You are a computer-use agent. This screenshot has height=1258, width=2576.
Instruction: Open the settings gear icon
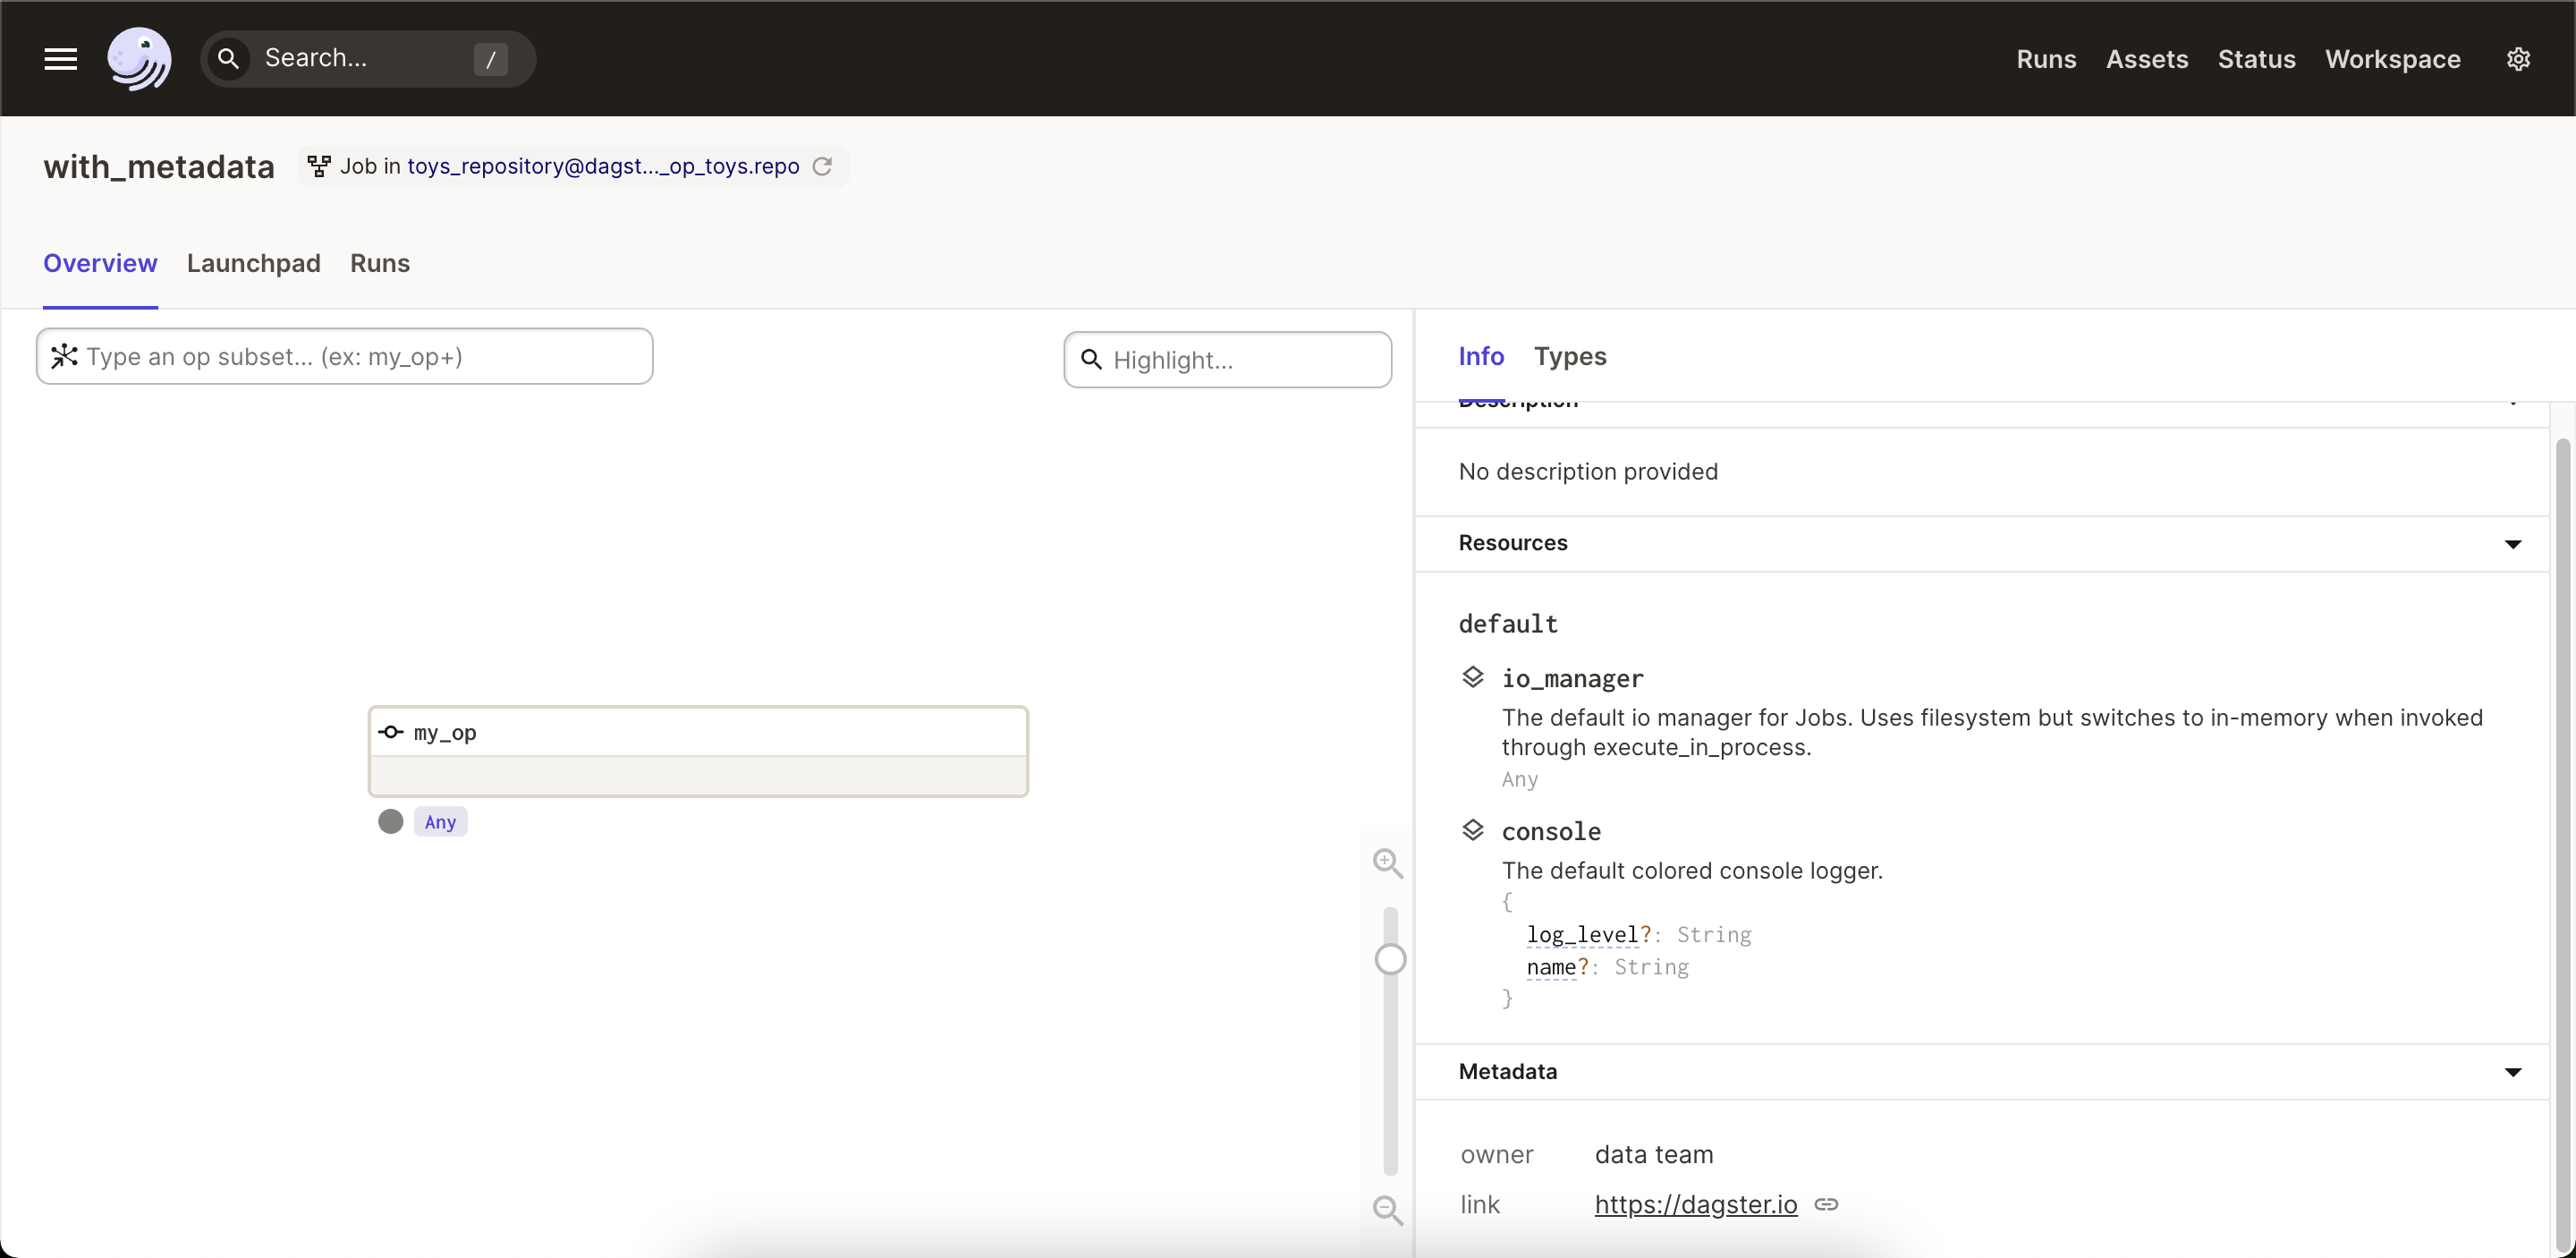(2518, 59)
